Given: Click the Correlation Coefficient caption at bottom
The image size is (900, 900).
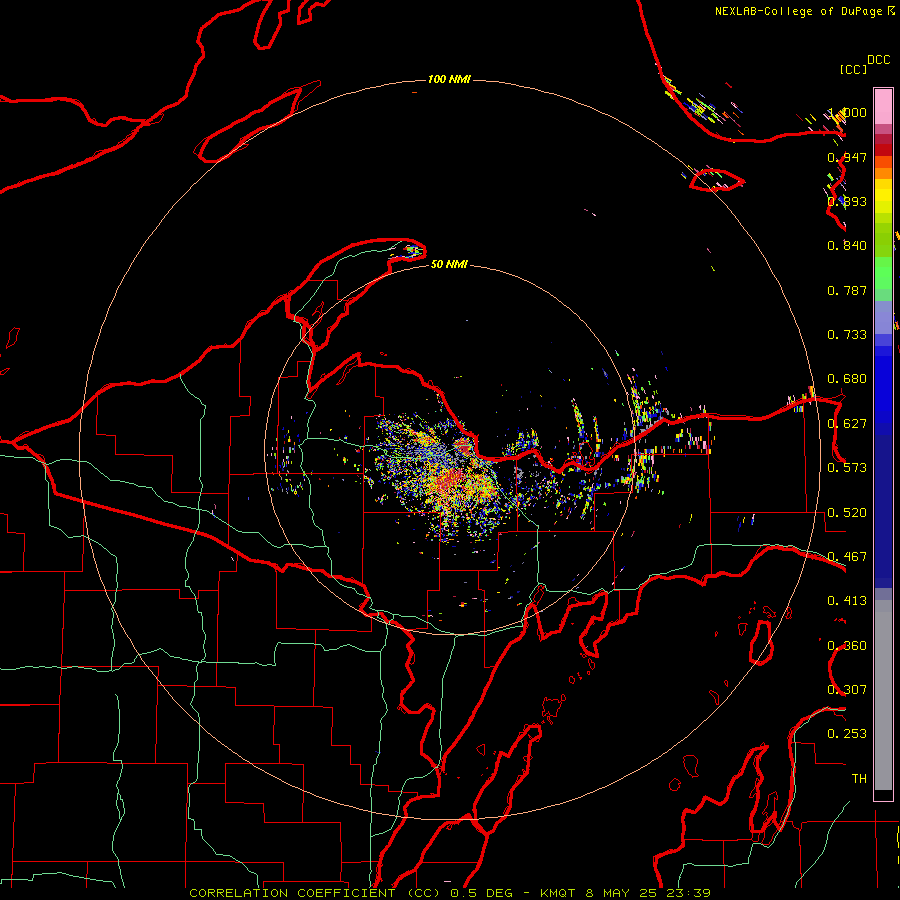Looking at the screenshot, I should (x=449, y=893).
